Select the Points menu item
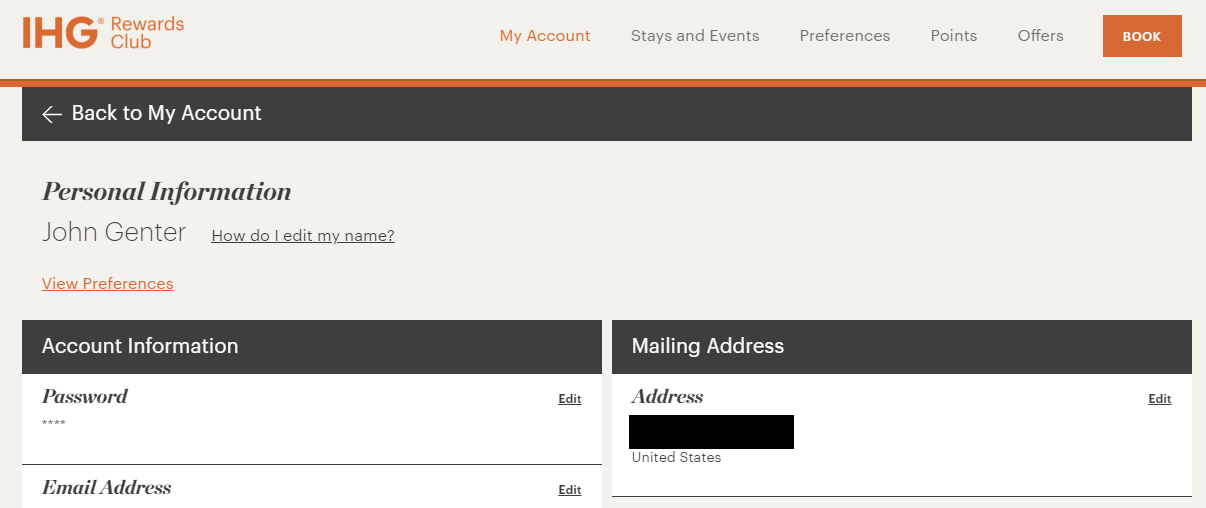Image resolution: width=1206 pixels, height=508 pixels. tap(953, 36)
